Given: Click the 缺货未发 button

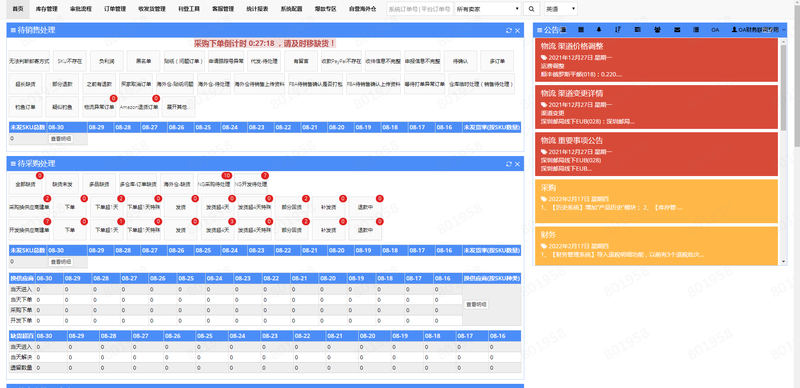Looking at the screenshot, I should [x=62, y=184].
